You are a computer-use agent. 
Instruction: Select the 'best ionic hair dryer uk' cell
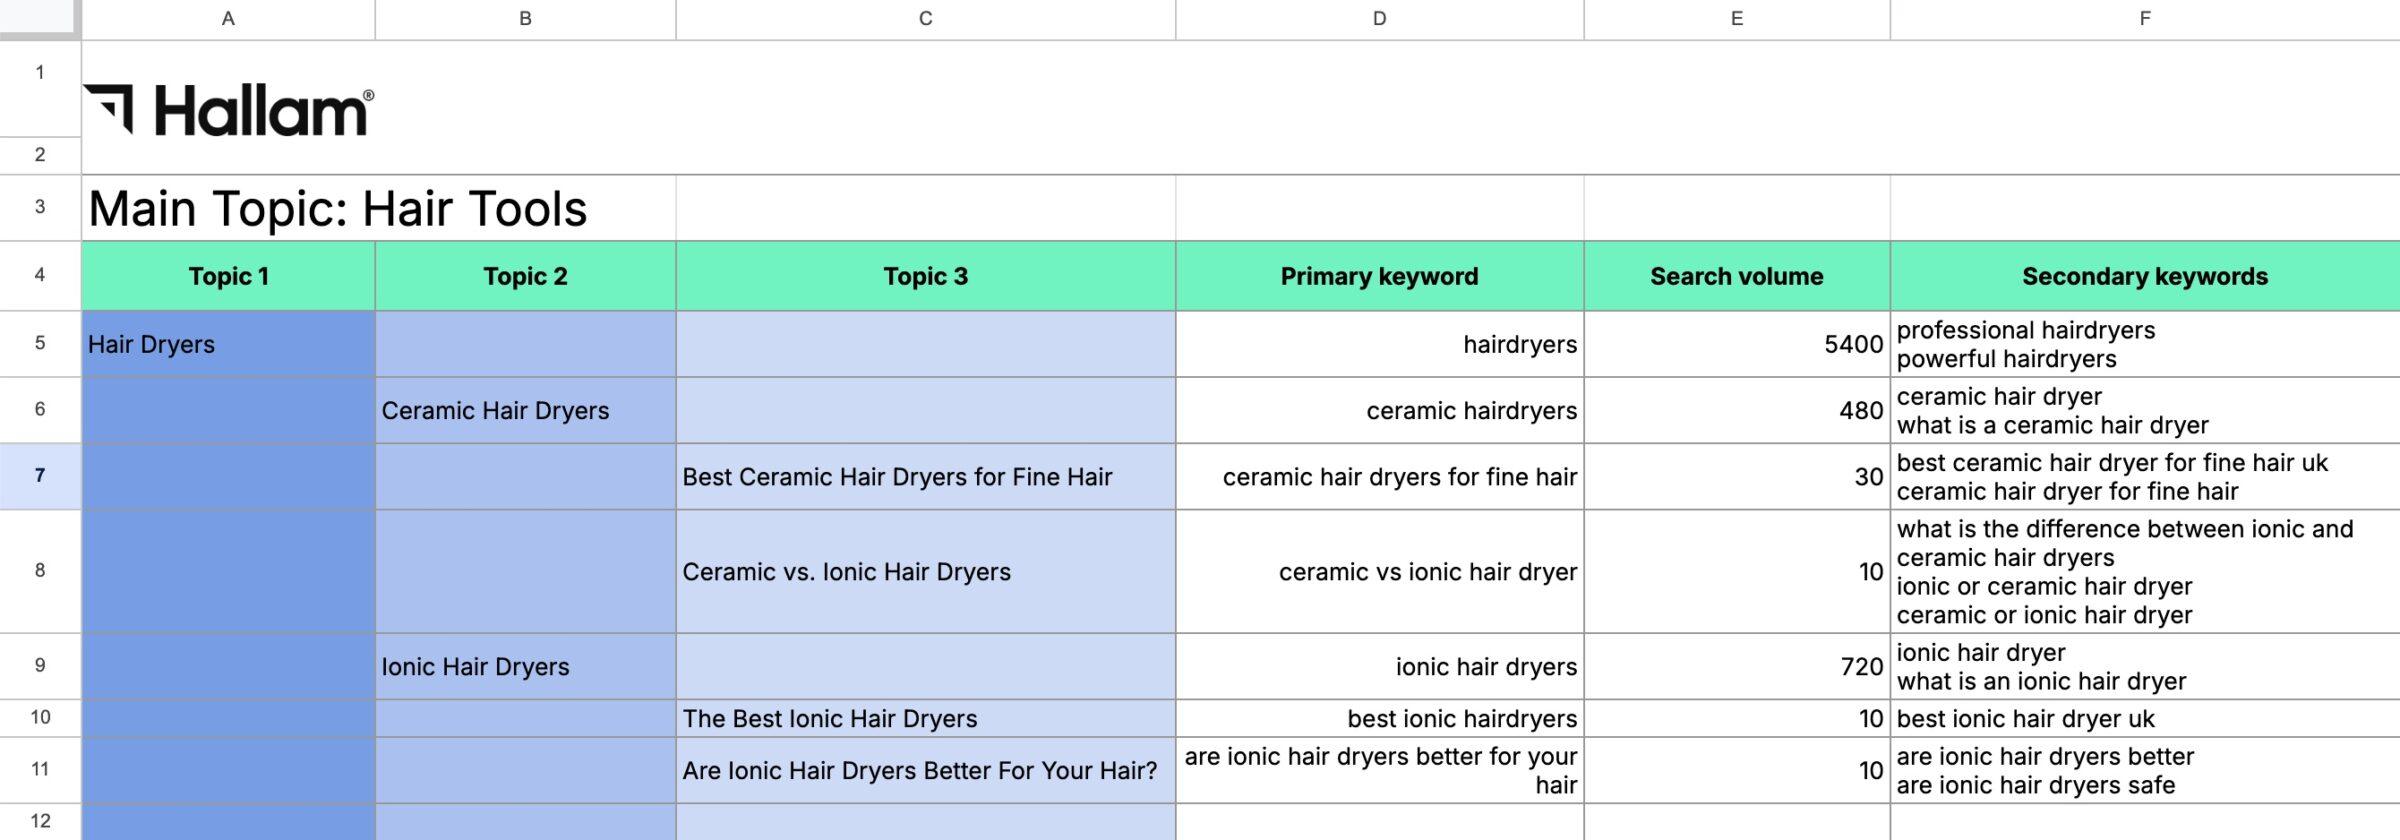(x=2145, y=718)
